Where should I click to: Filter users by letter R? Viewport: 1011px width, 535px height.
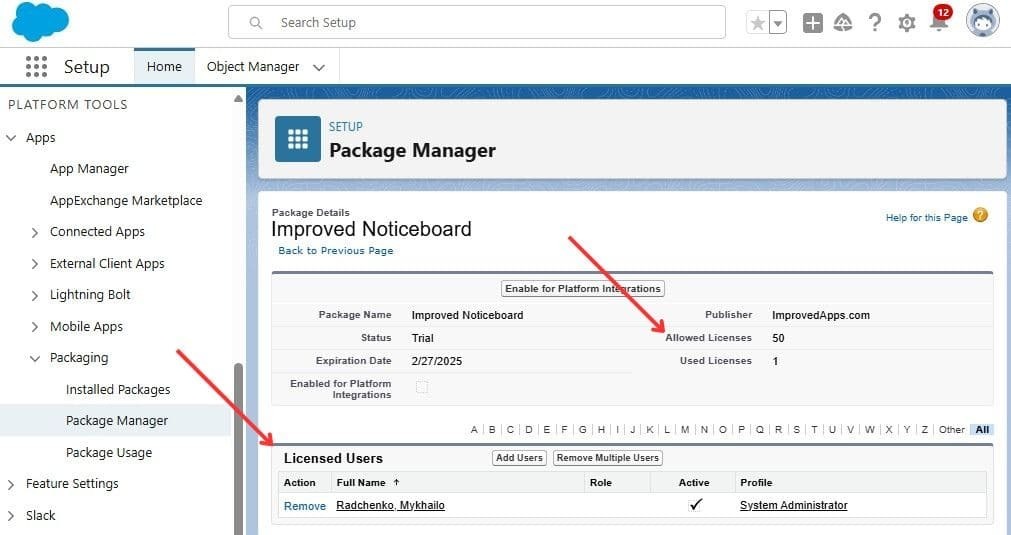pyautogui.click(x=778, y=429)
